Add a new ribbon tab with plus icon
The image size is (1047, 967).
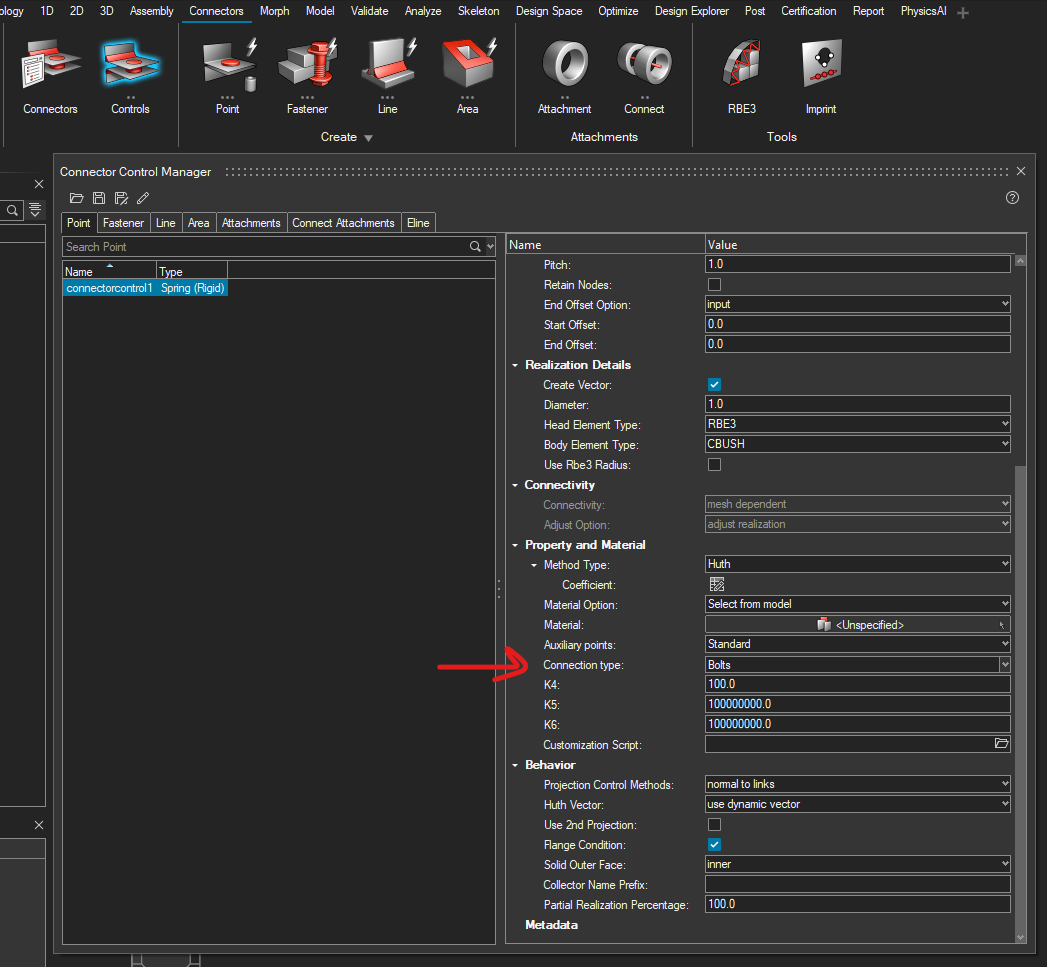pos(962,13)
